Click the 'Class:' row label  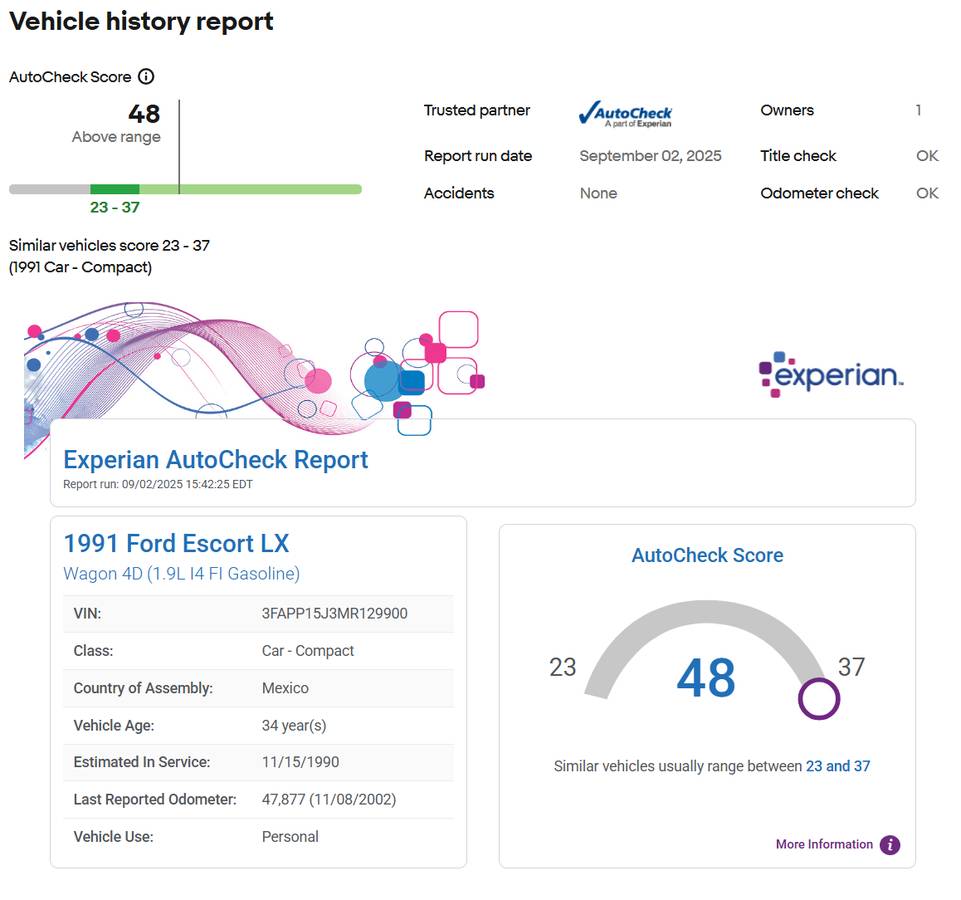93,650
